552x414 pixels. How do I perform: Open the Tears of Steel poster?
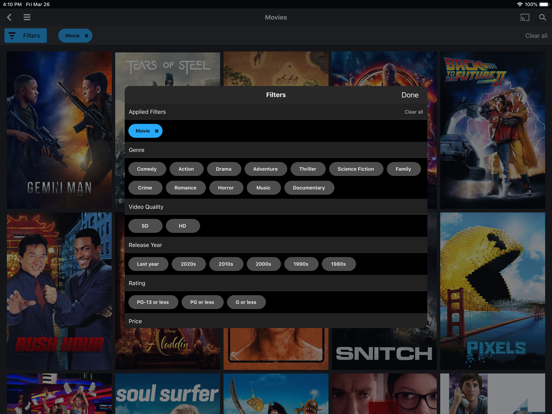[168, 69]
